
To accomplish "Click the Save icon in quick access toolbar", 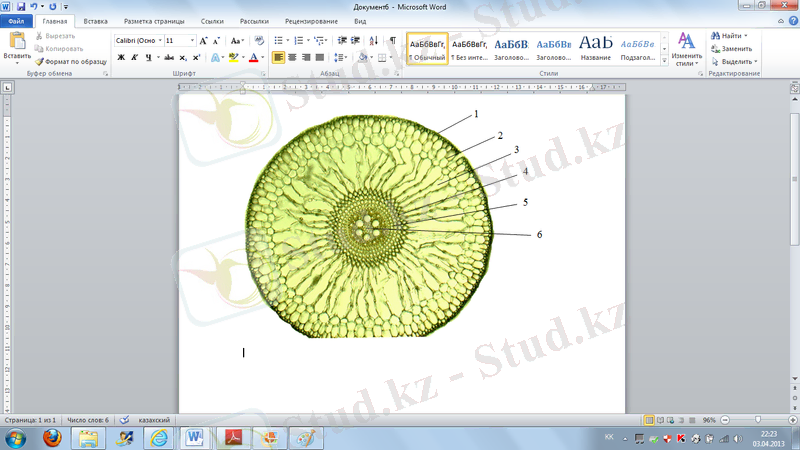I will click(x=20, y=6).
